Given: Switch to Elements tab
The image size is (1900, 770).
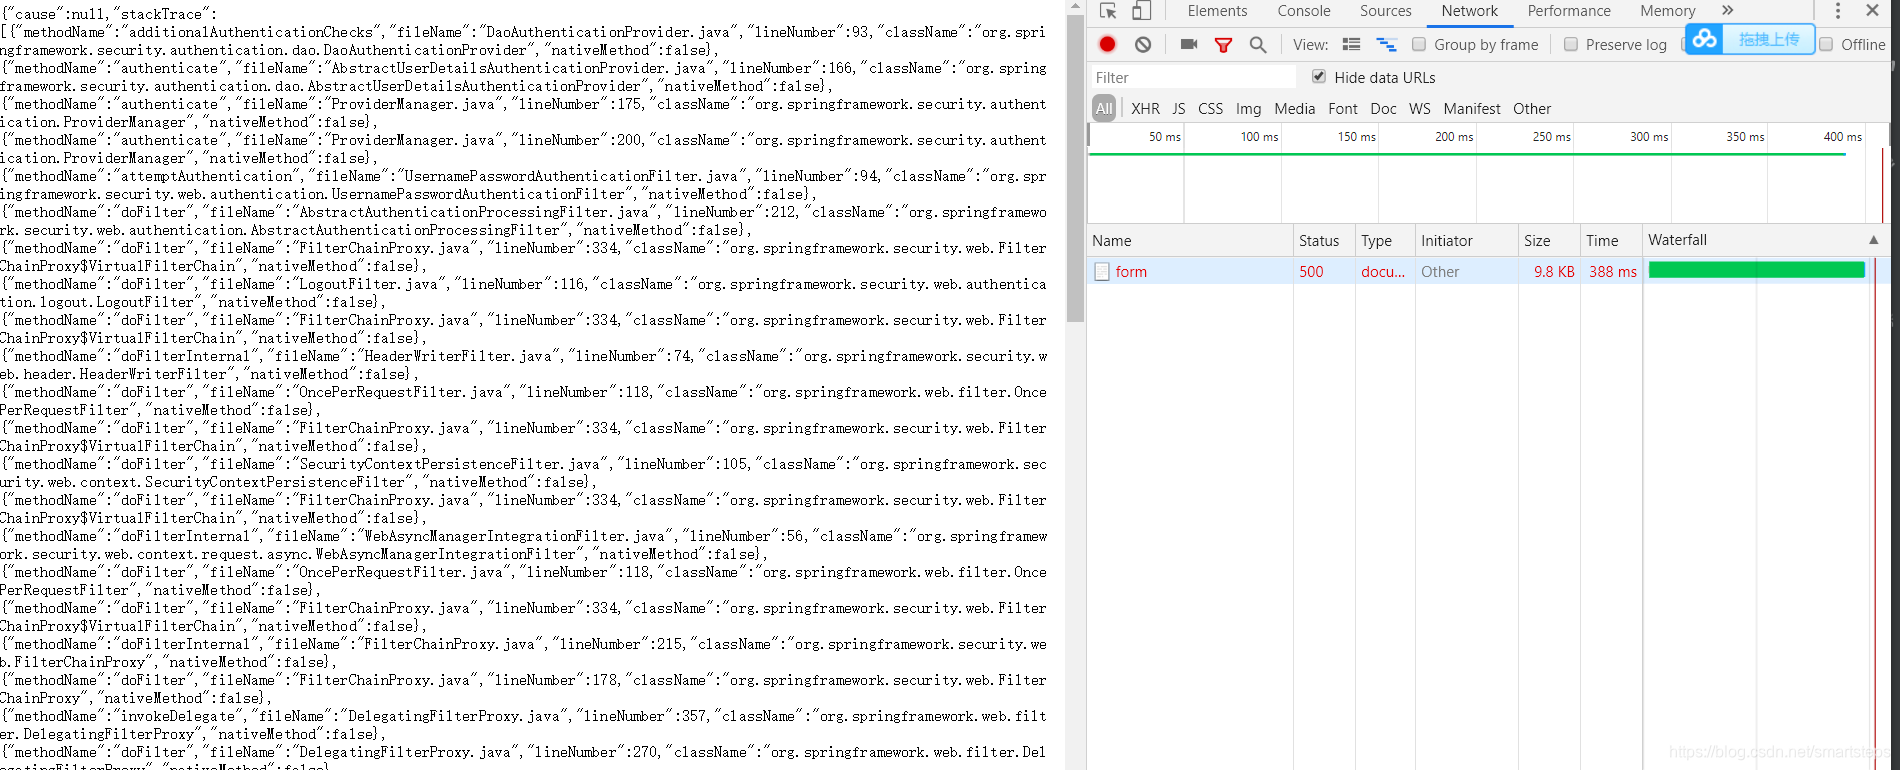Looking at the screenshot, I should tap(1217, 11).
